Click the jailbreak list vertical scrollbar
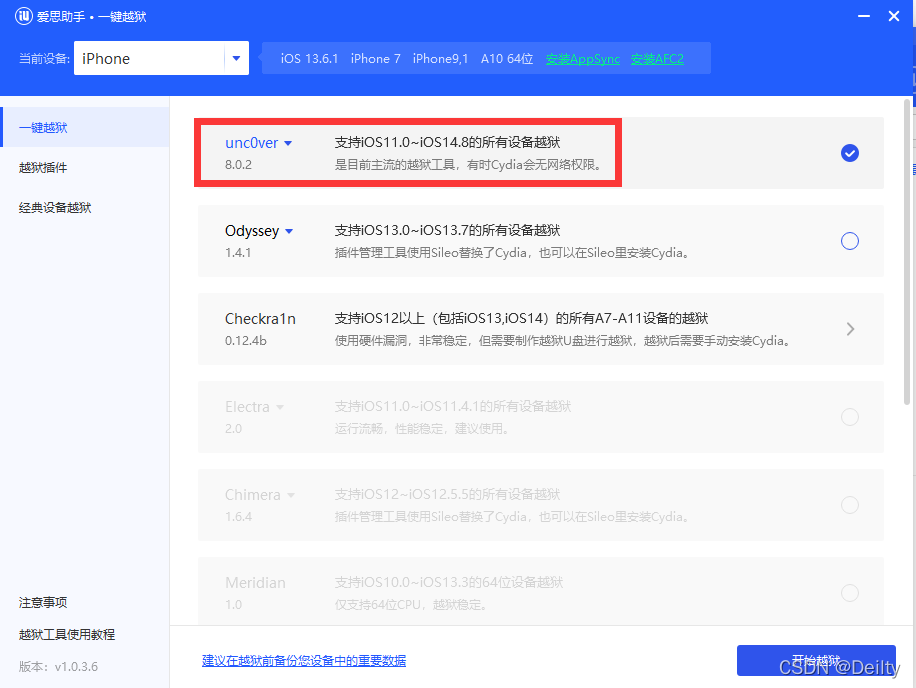The image size is (916, 688). pos(907,251)
